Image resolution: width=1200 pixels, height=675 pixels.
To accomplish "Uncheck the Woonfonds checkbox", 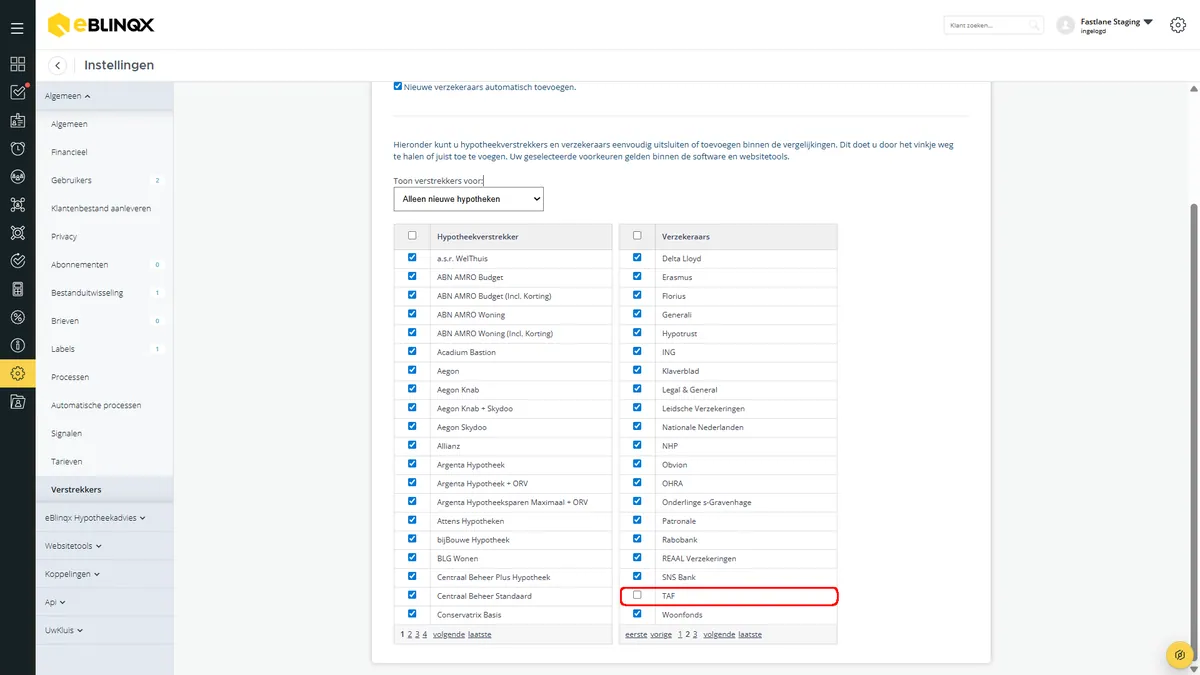I will [637, 614].
